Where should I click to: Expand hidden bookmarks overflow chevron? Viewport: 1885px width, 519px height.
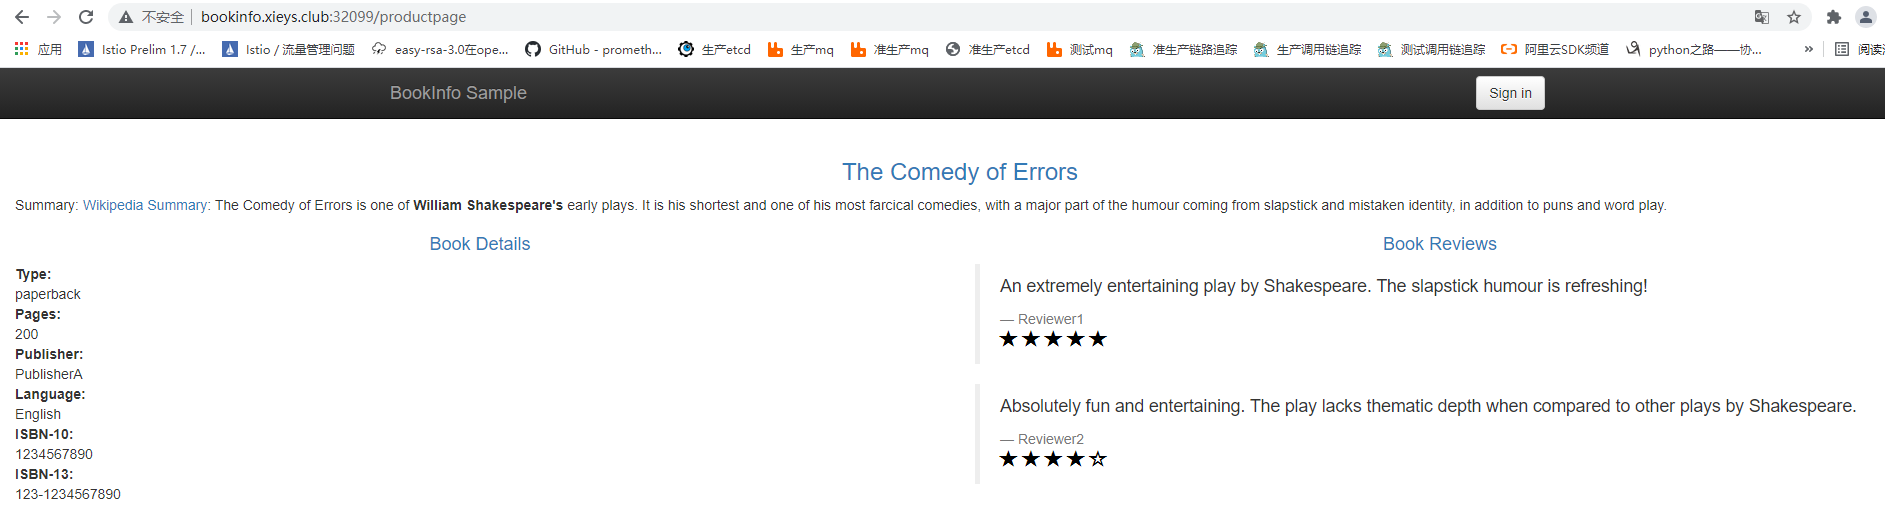pos(1808,49)
